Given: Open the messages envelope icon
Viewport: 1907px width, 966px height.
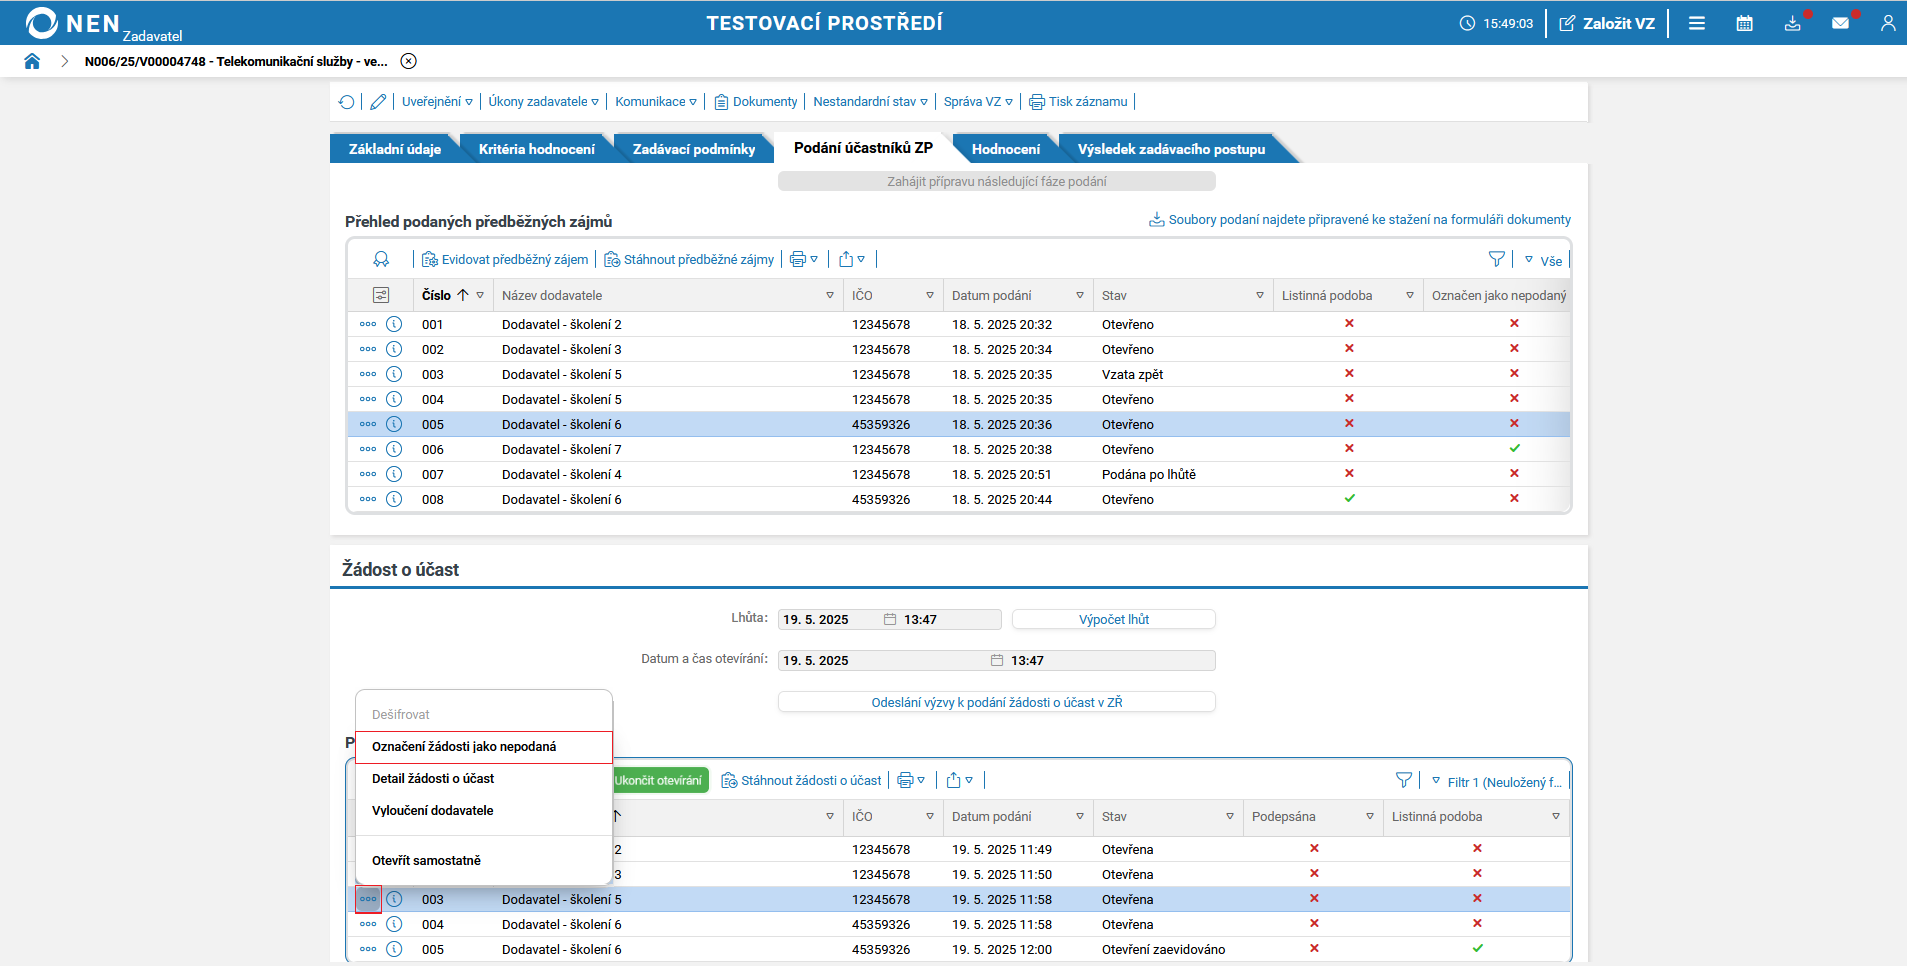Looking at the screenshot, I should (x=1840, y=23).
